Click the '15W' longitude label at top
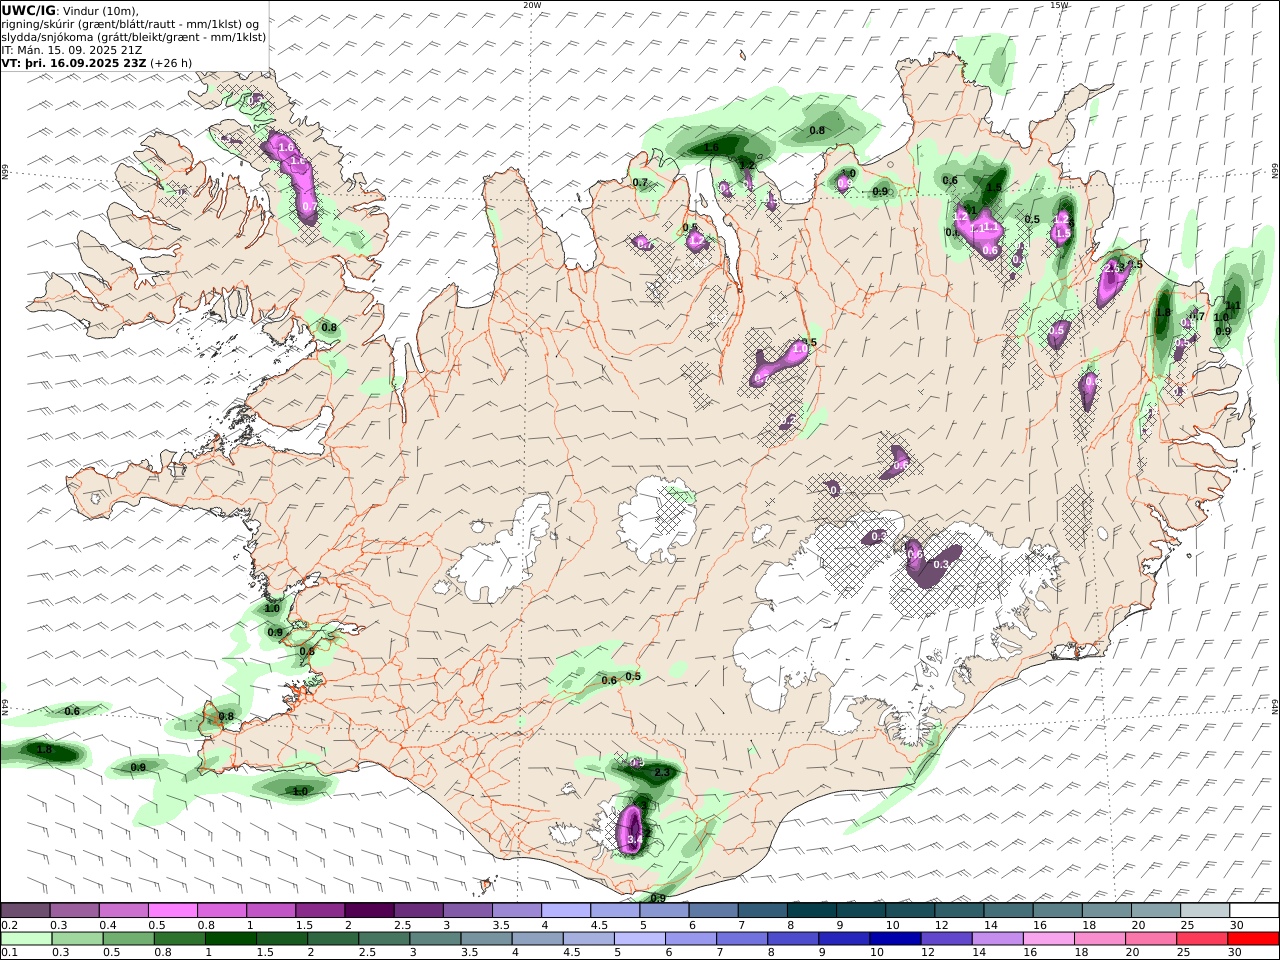This screenshot has width=1280, height=960. (1058, 5)
